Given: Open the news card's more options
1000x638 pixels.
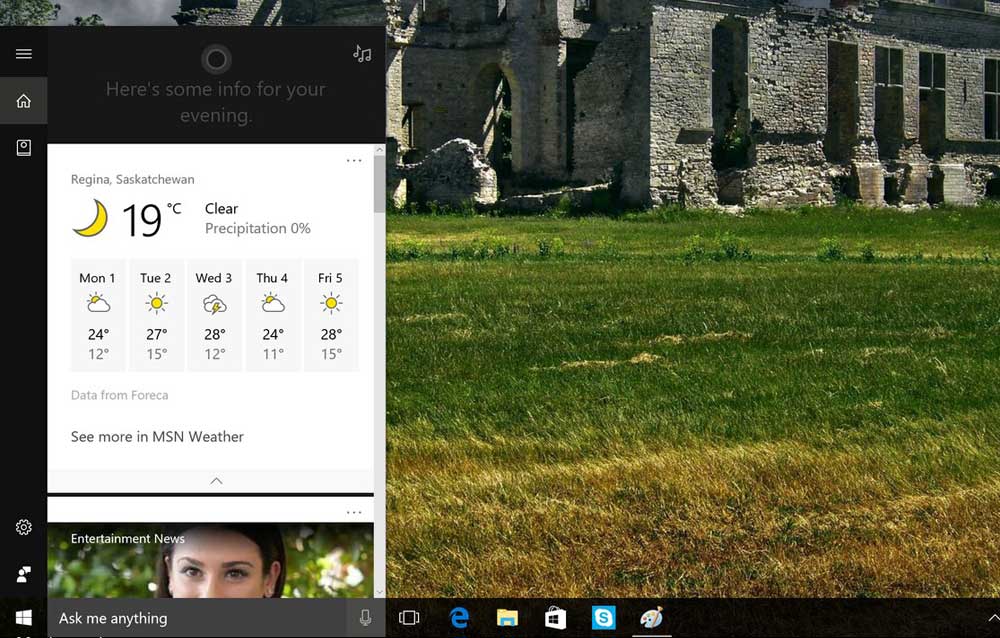Looking at the screenshot, I should (x=354, y=512).
